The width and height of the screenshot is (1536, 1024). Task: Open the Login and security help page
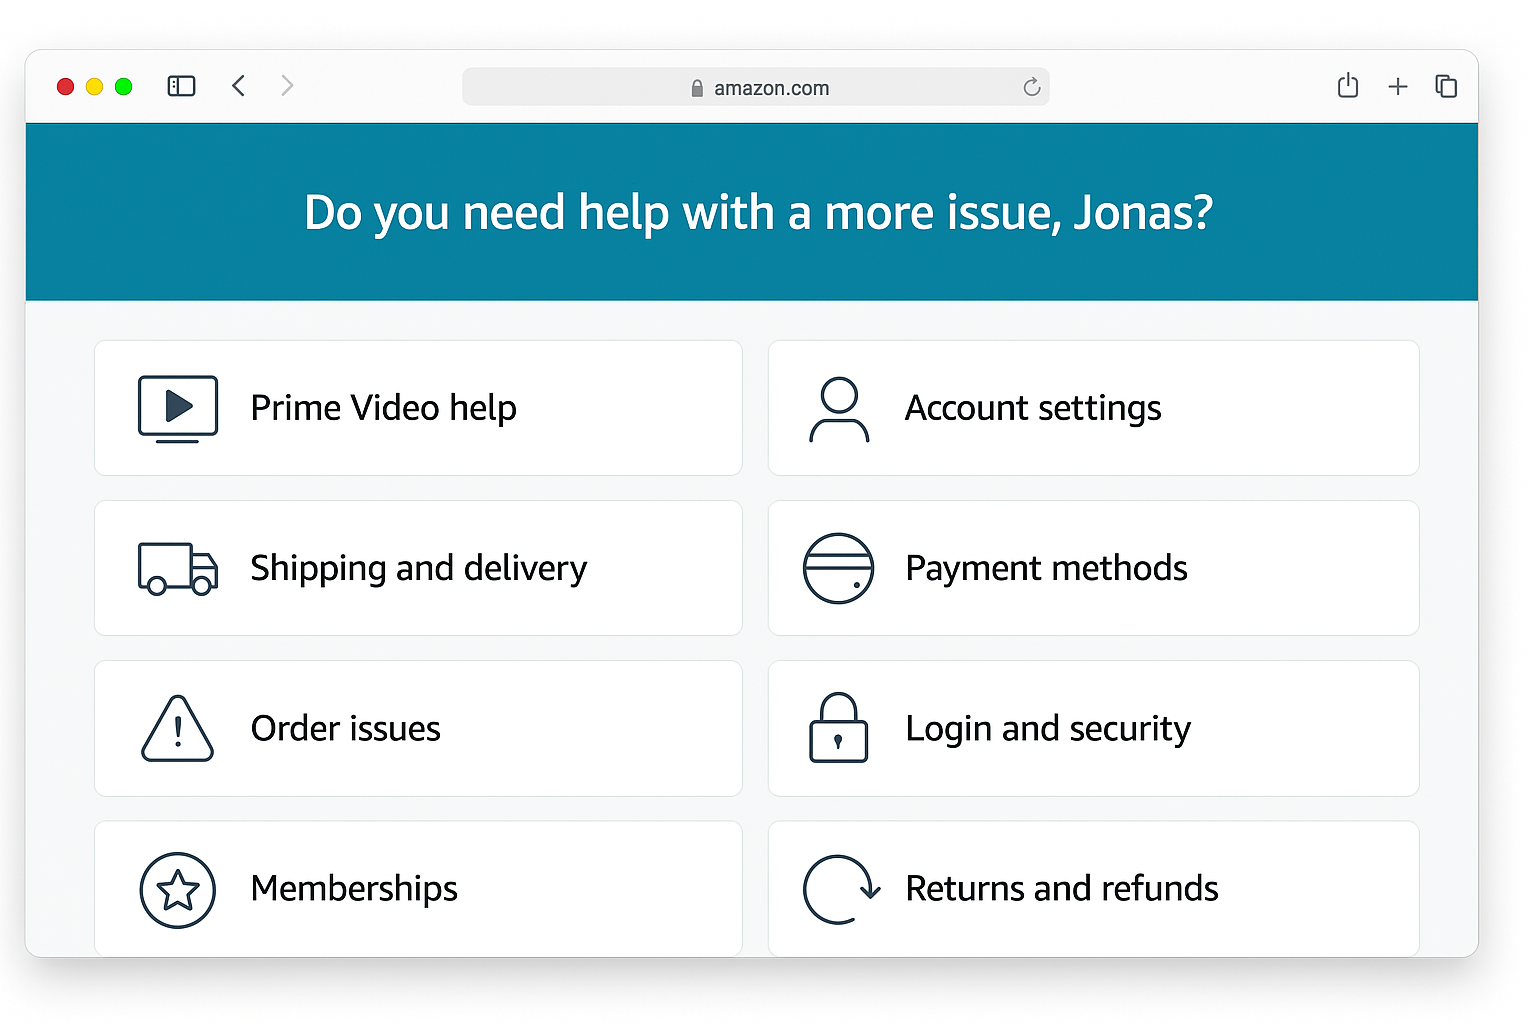point(1093,728)
